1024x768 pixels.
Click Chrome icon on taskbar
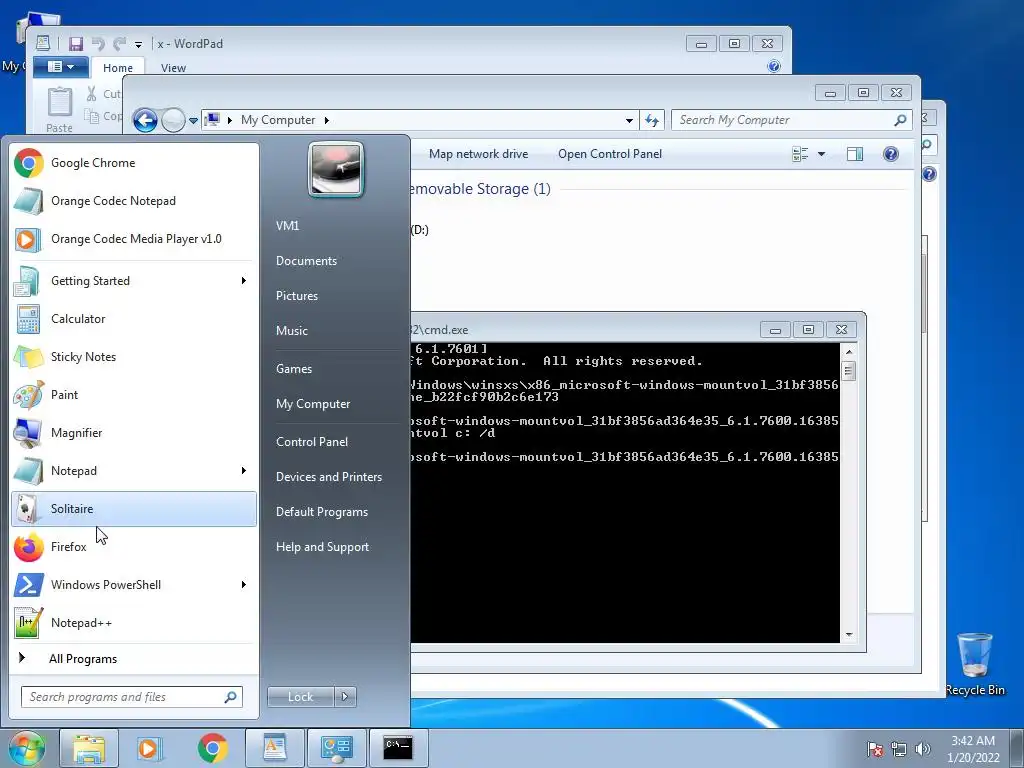[212, 748]
